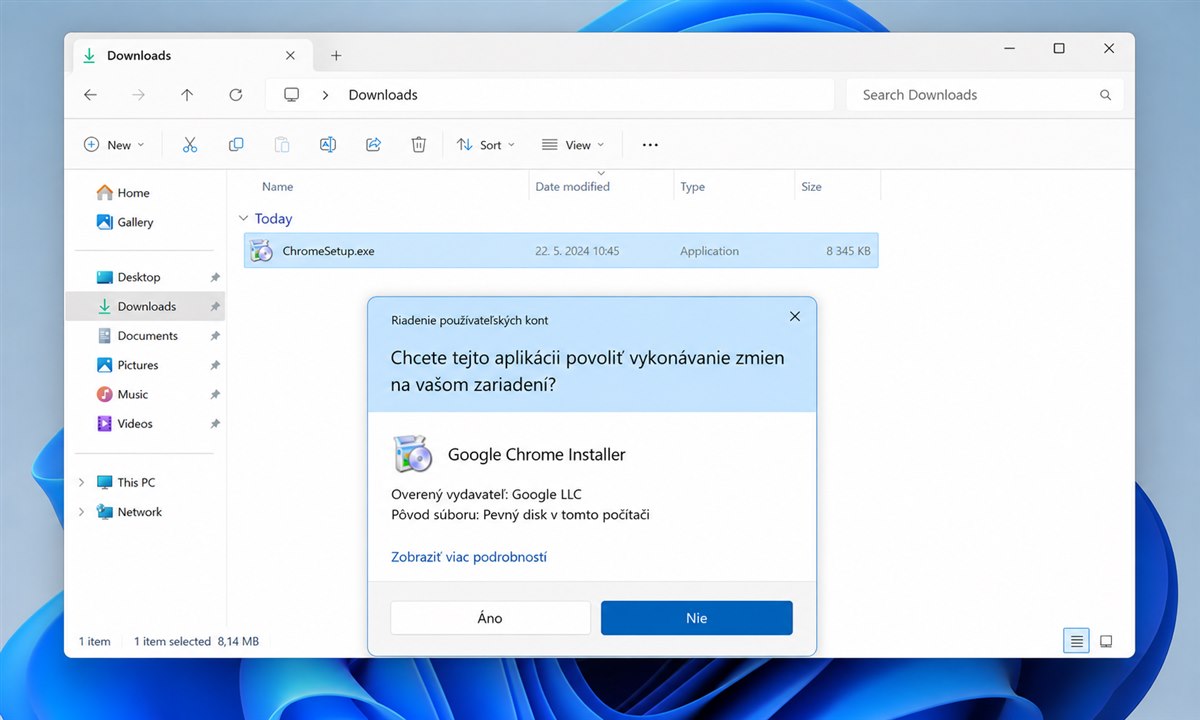The height and width of the screenshot is (720, 1200).
Task: Open Gallery in the sidebar
Action: [x=125, y=222]
